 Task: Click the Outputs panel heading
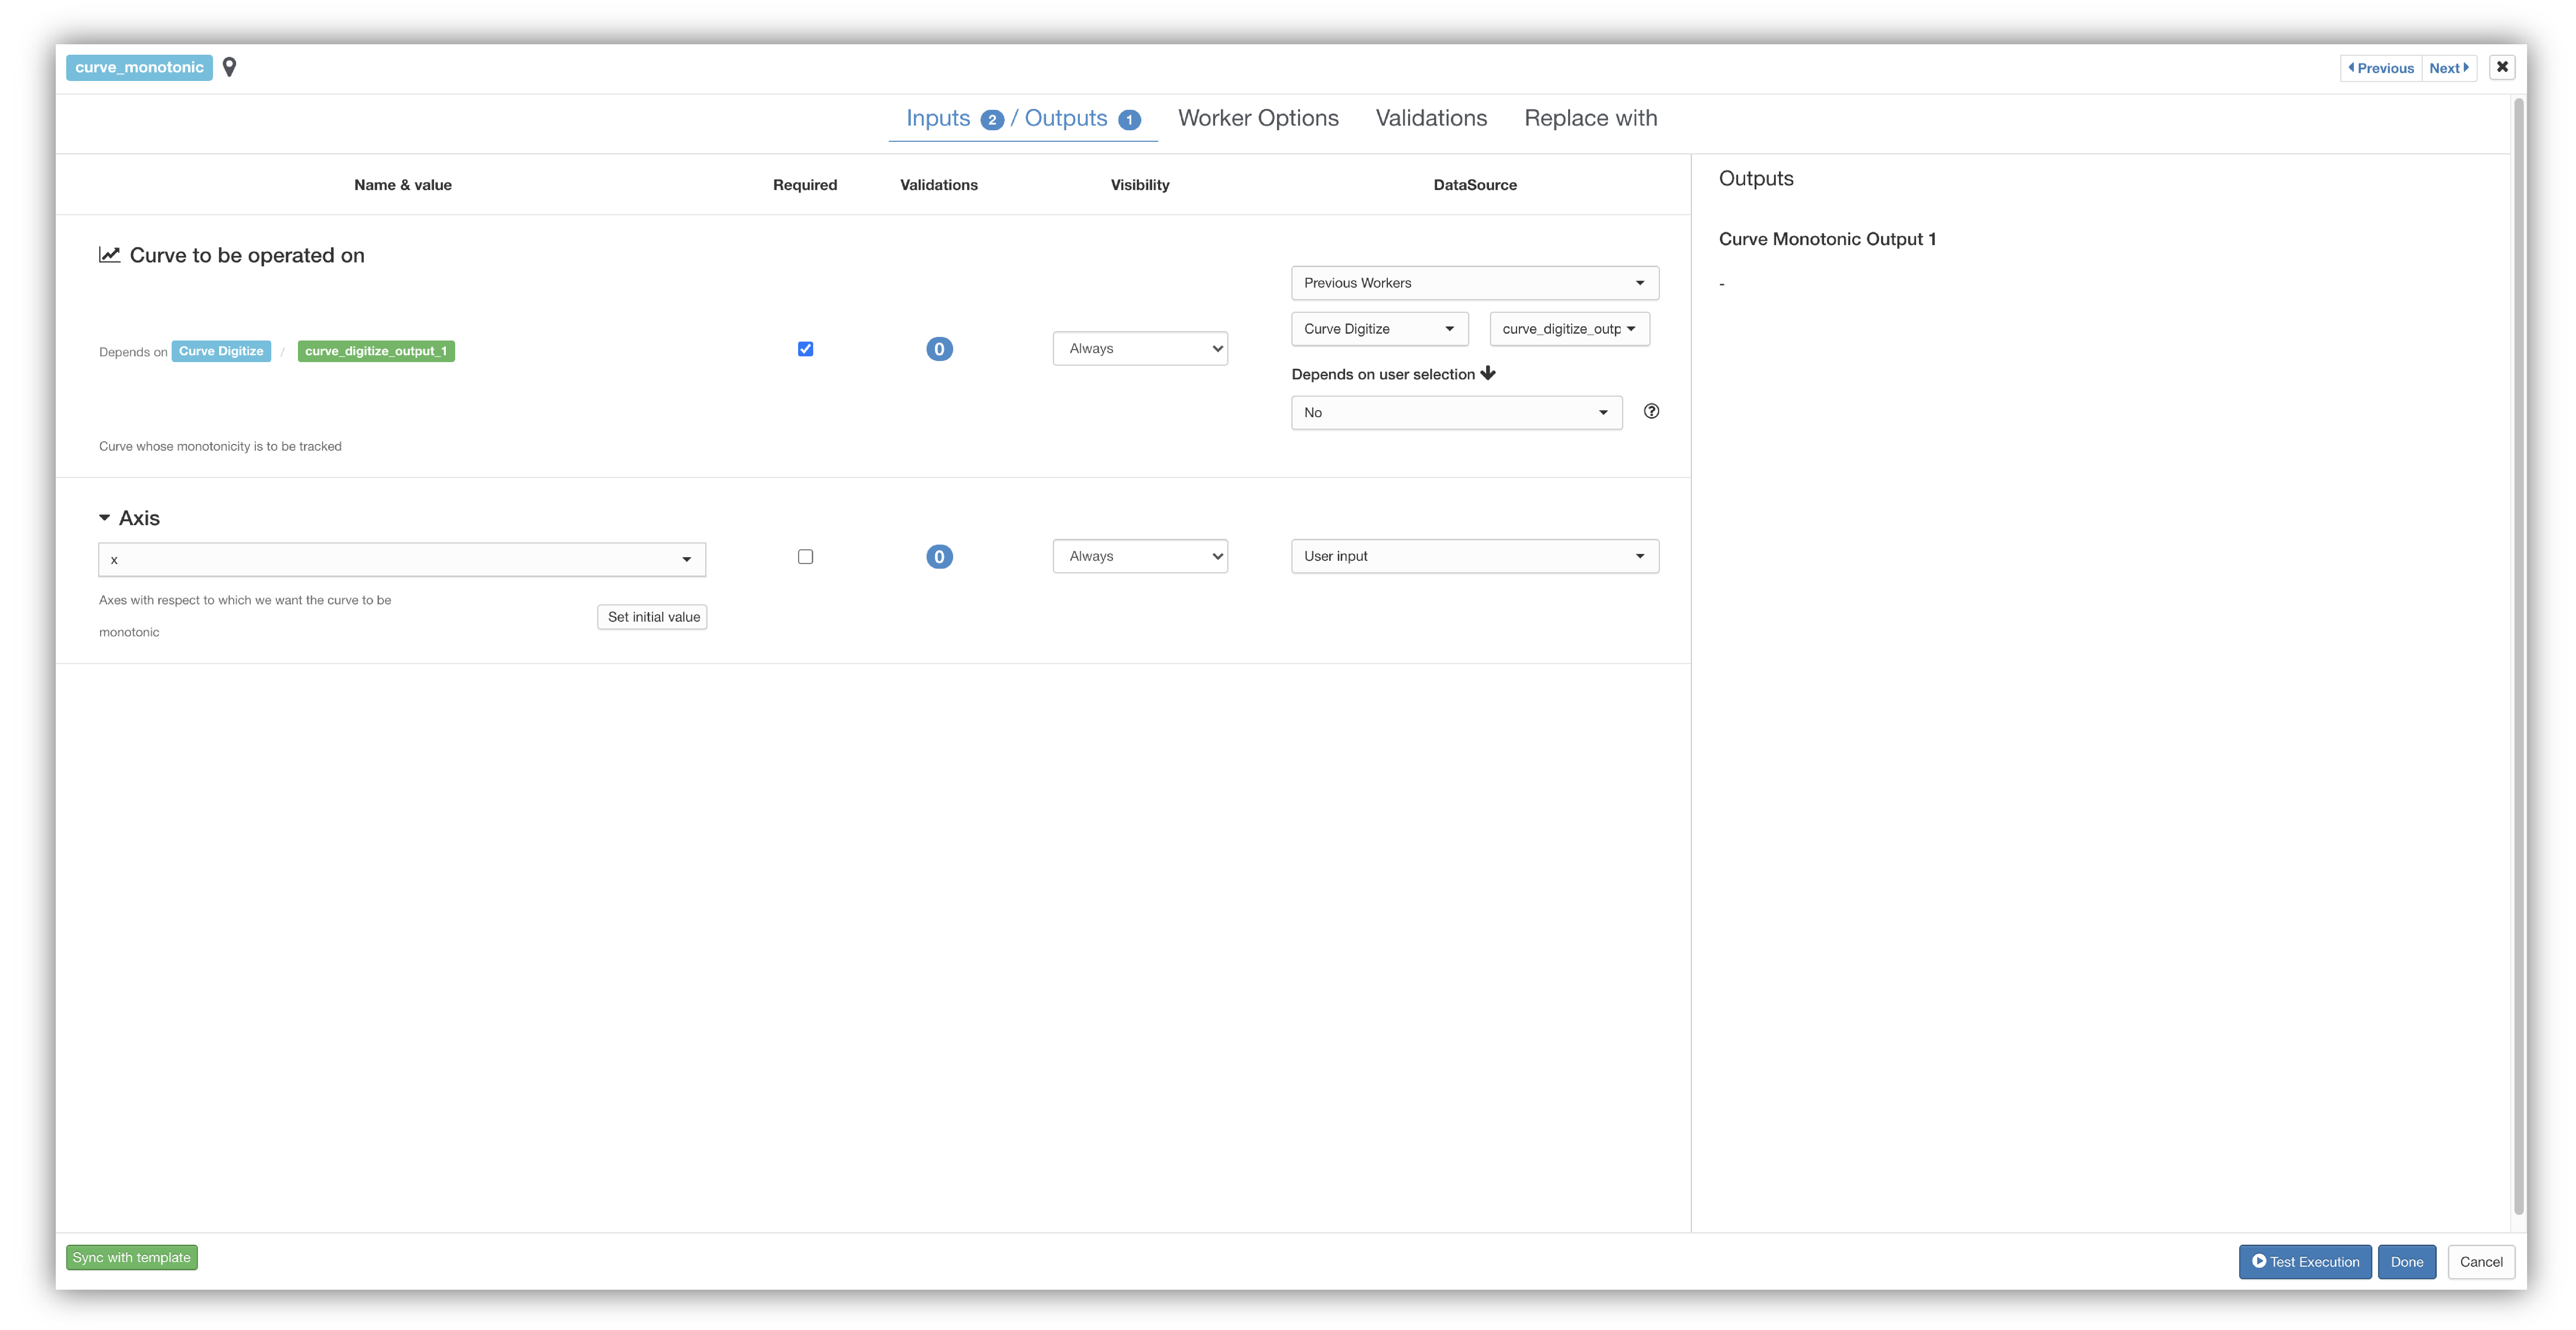click(x=1756, y=179)
